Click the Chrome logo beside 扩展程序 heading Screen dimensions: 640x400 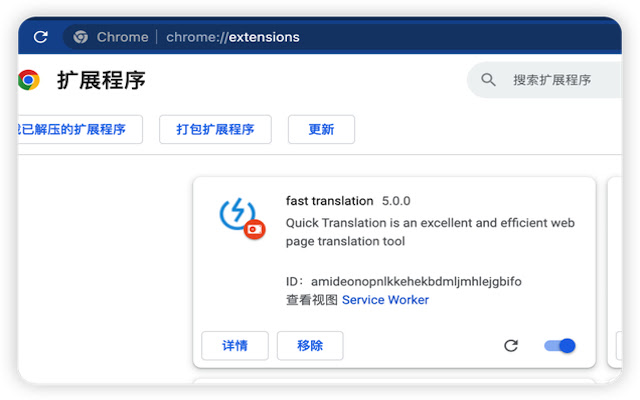(29, 80)
